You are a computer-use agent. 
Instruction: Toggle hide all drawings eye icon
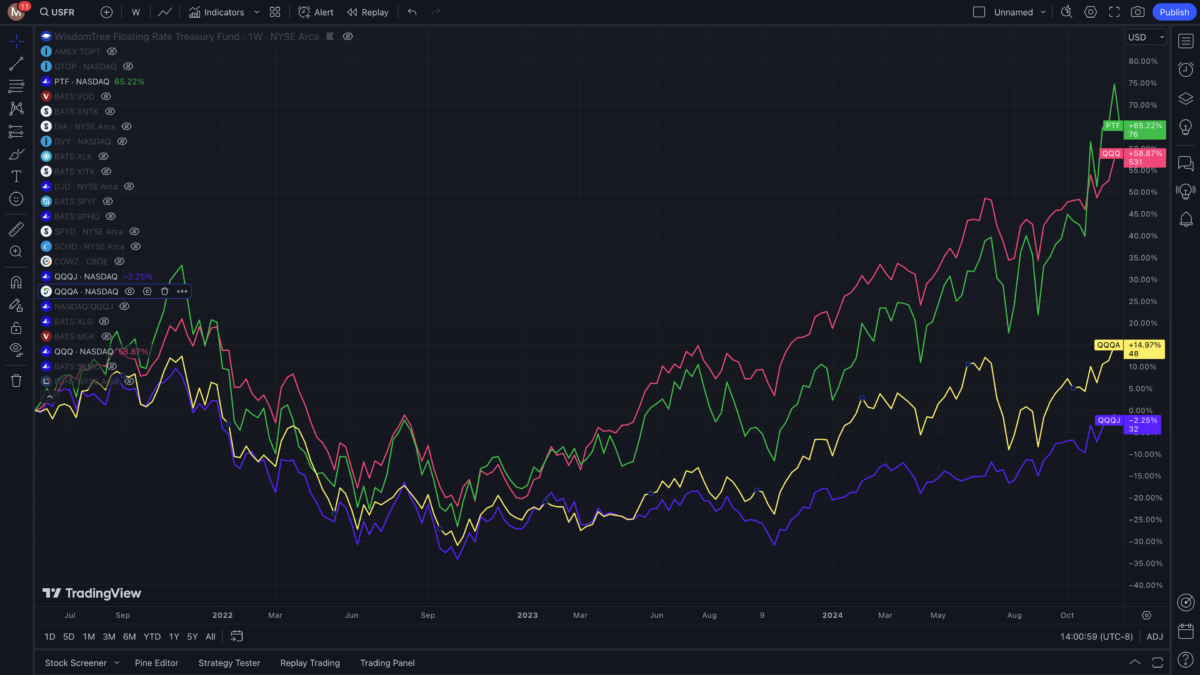(x=16, y=350)
